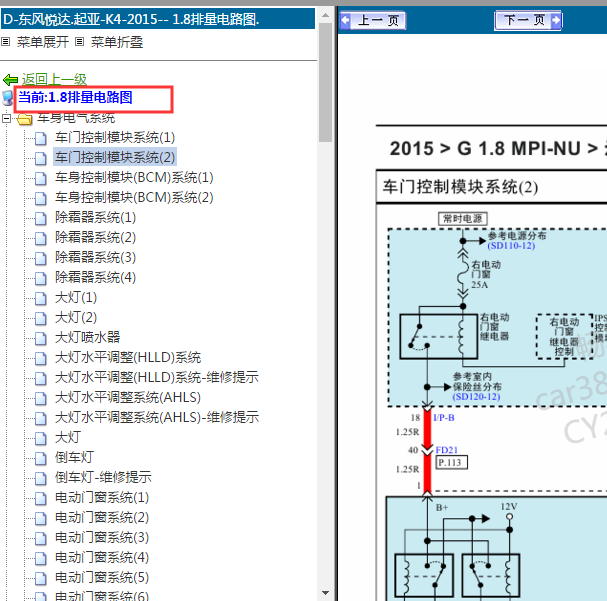This screenshot has height=601, width=607.
Task: Click 返回上一级 to go back a level
Action: [x=54, y=79]
